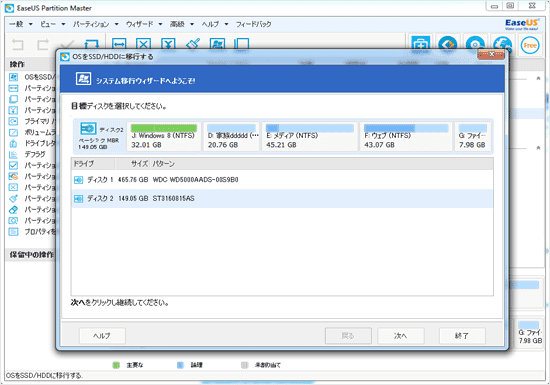Click the プライマリ conversion icon in sidebar
Image resolution: width=550 pixels, height=385 pixels.
point(13,121)
